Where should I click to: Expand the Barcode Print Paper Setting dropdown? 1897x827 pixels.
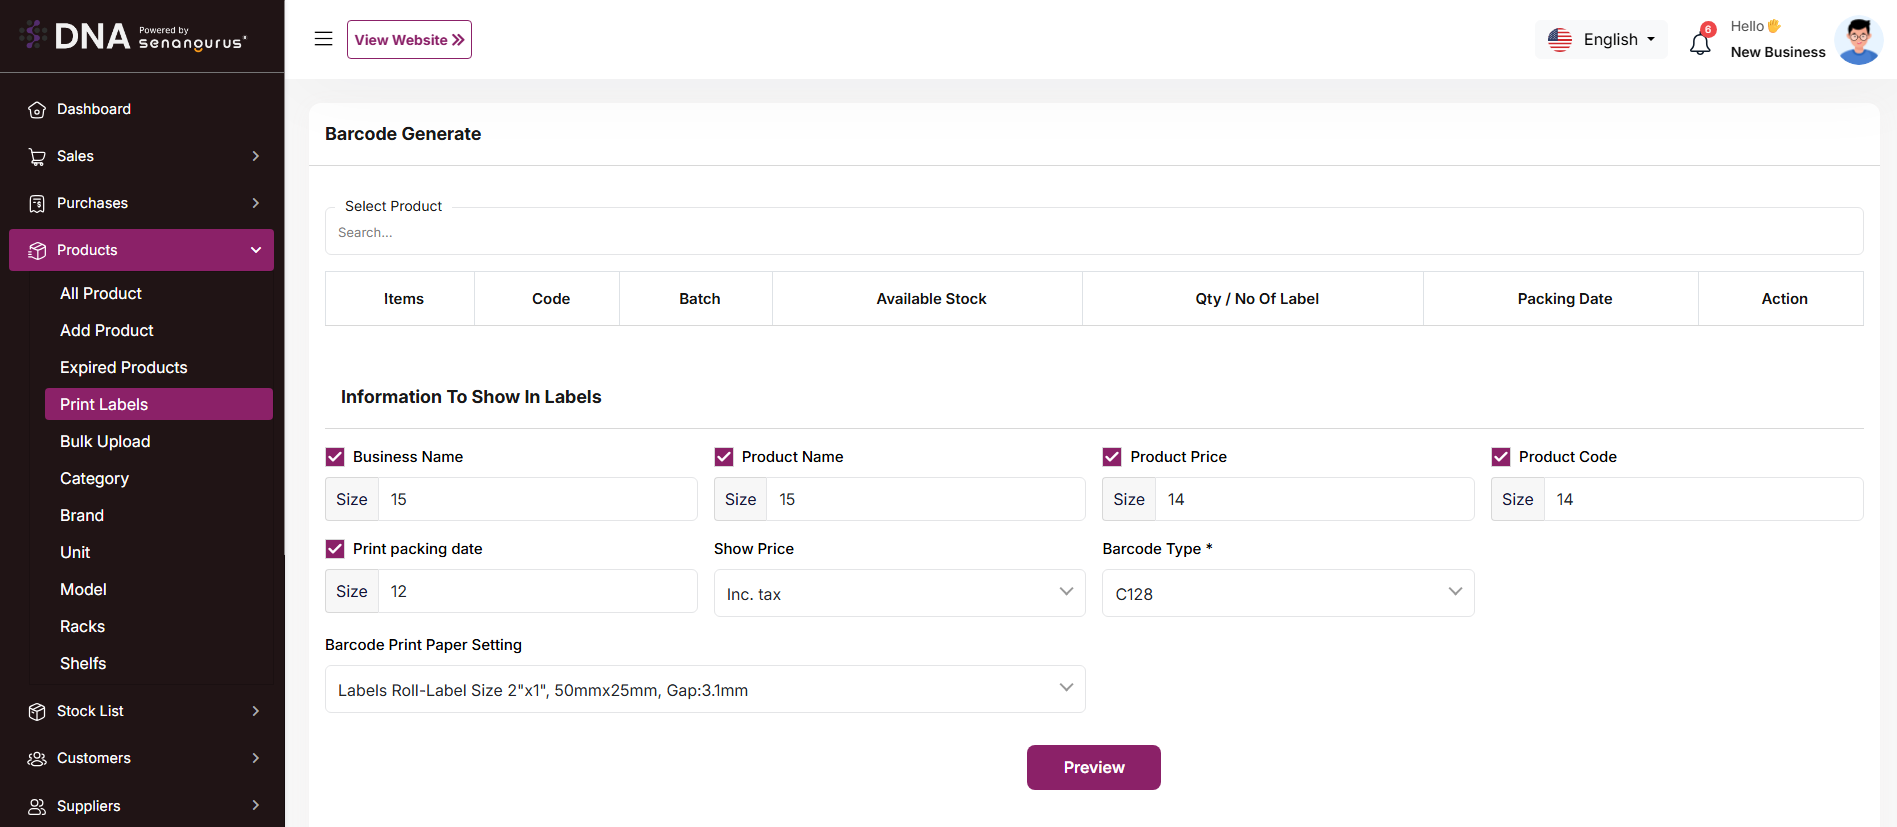tap(705, 689)
